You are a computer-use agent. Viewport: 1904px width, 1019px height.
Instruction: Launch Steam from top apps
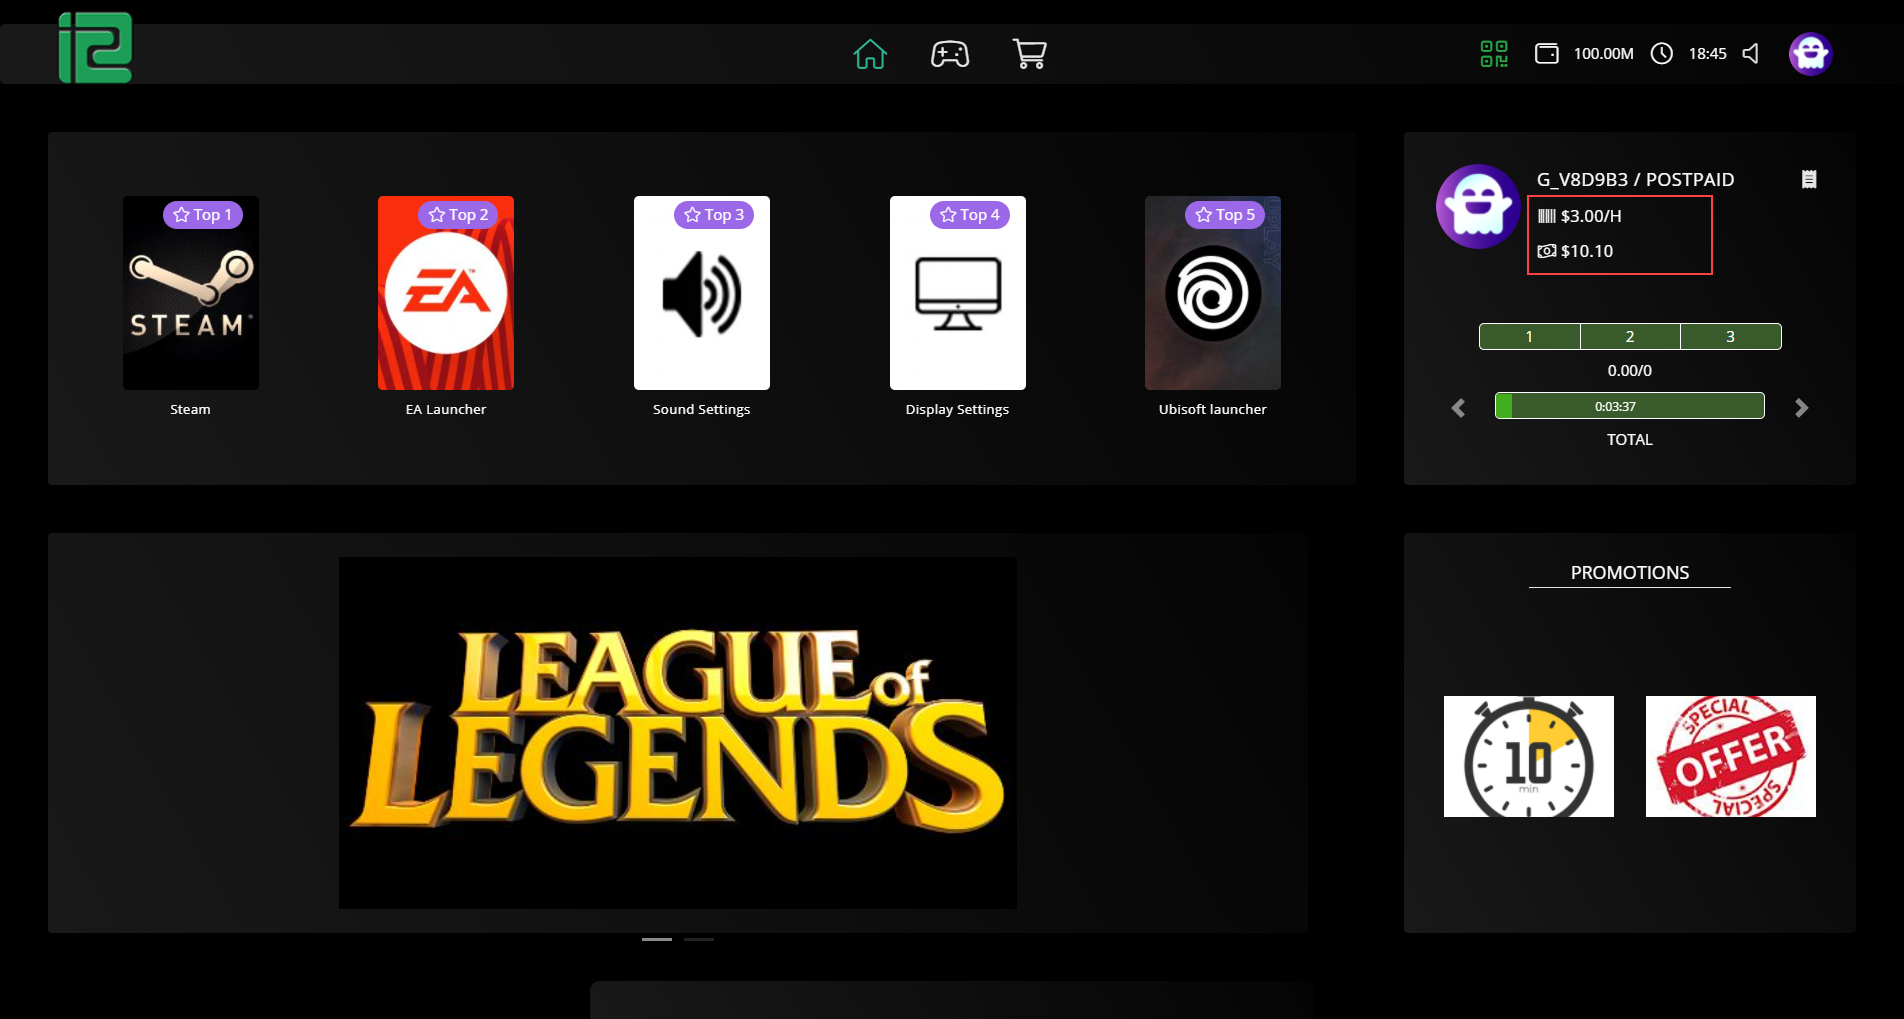(191, 293)
